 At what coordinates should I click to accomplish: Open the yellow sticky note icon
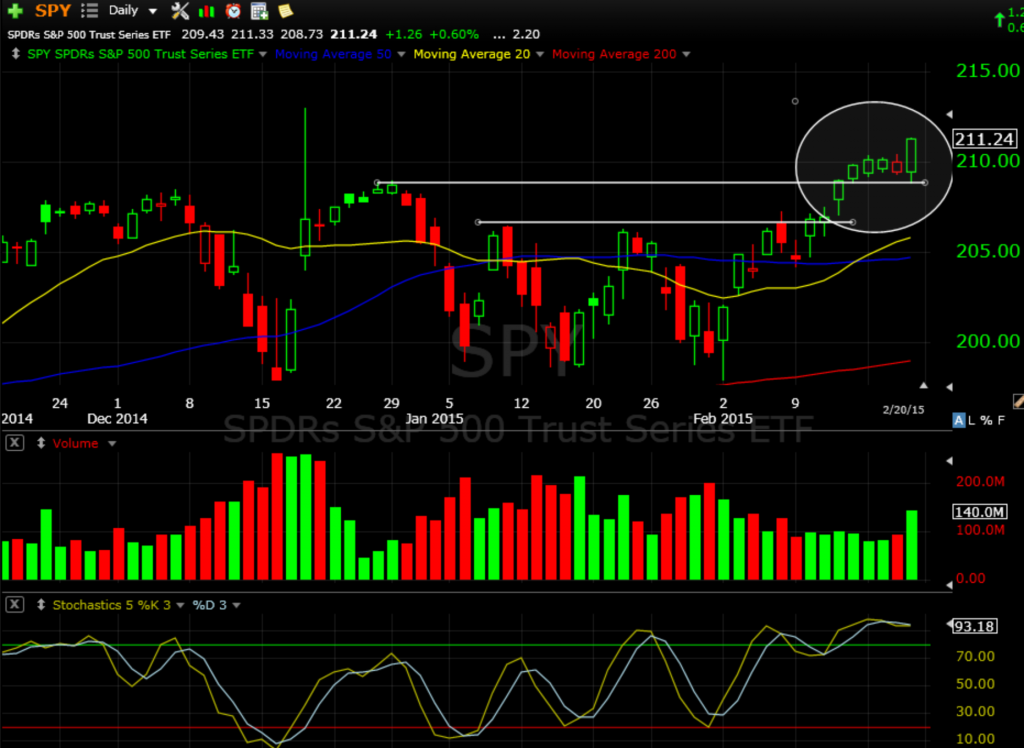[285, 10]
